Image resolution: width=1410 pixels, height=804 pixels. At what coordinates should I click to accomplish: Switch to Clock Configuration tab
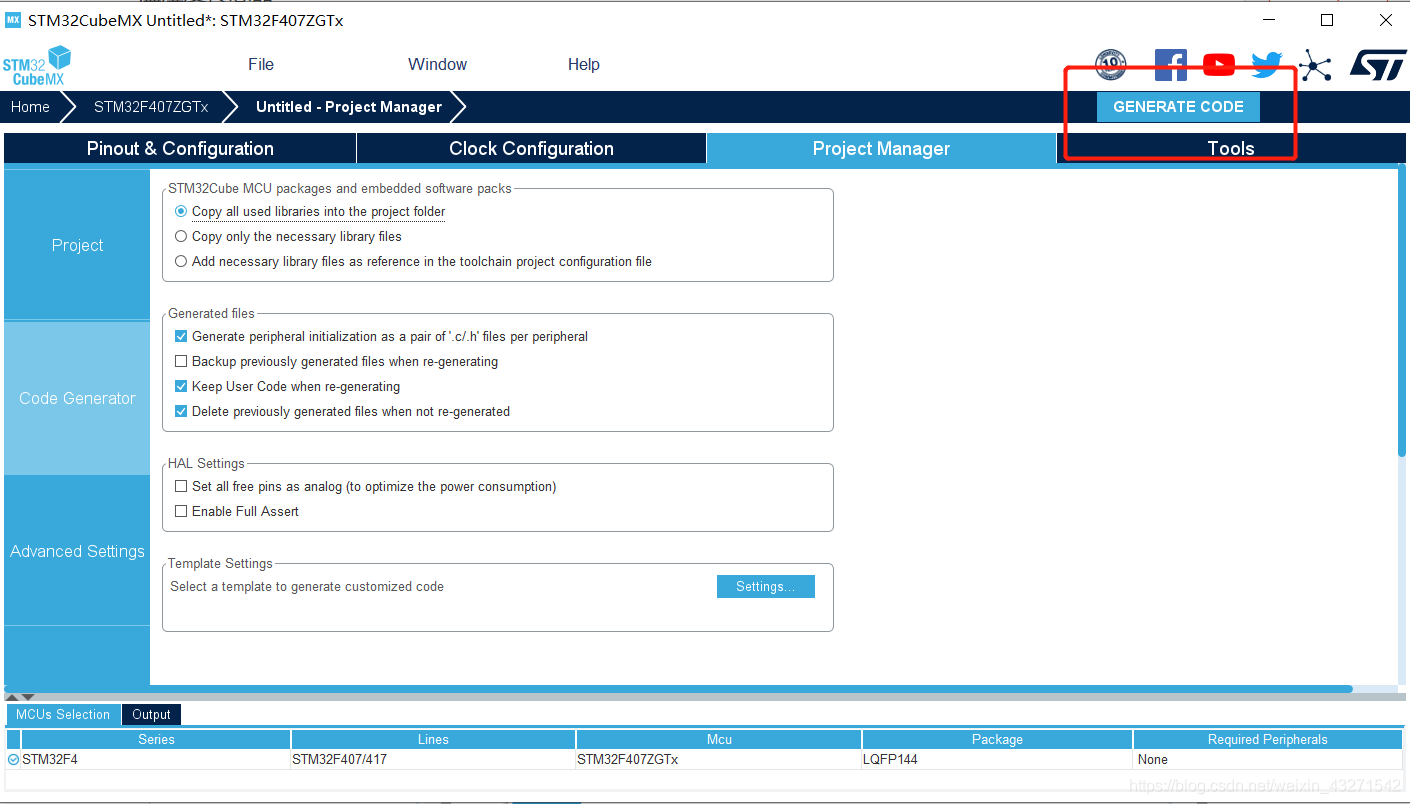pos(531,149)
